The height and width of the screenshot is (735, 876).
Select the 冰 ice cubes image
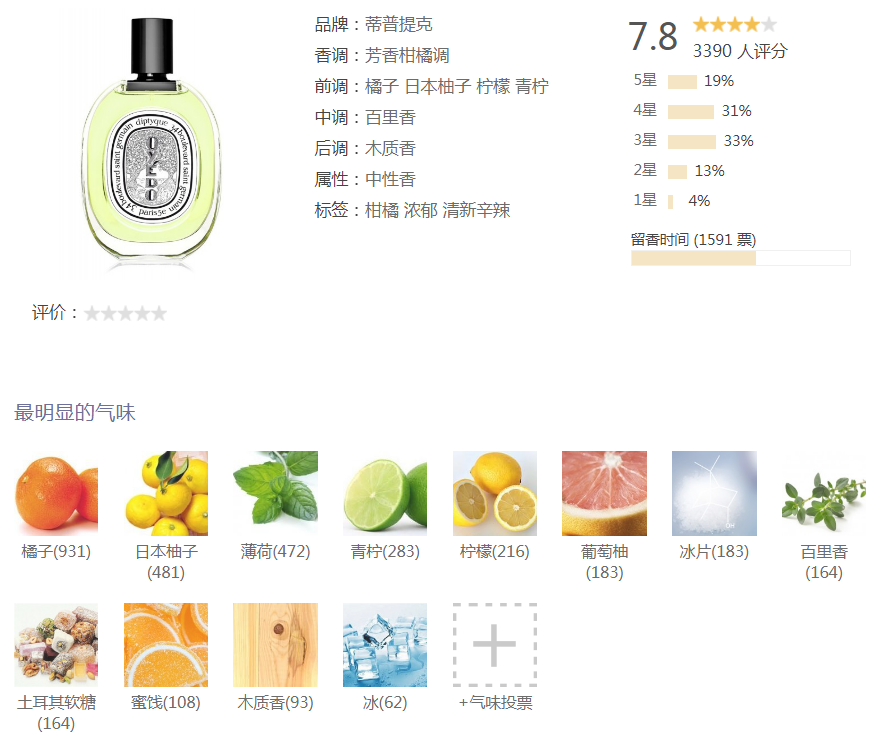click(x=385, y=645)
